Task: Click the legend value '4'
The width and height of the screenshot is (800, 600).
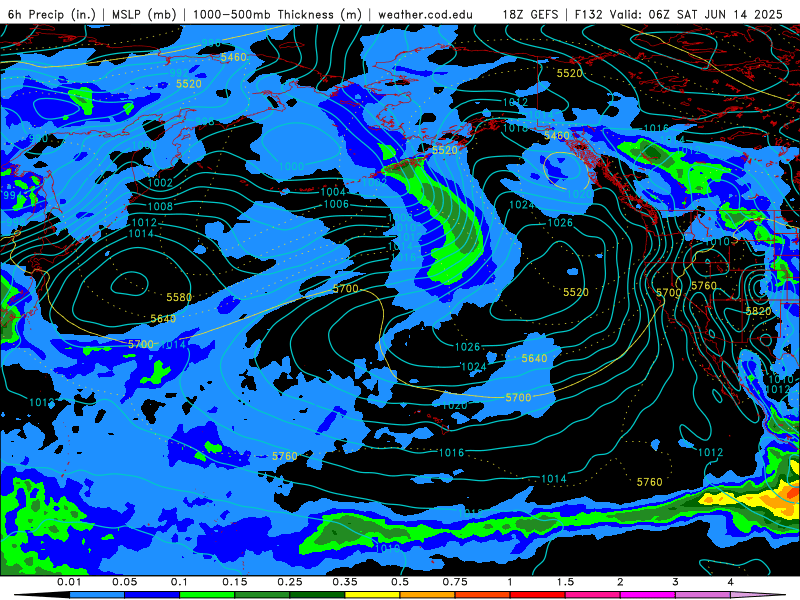Action: (x=731, y=582)
